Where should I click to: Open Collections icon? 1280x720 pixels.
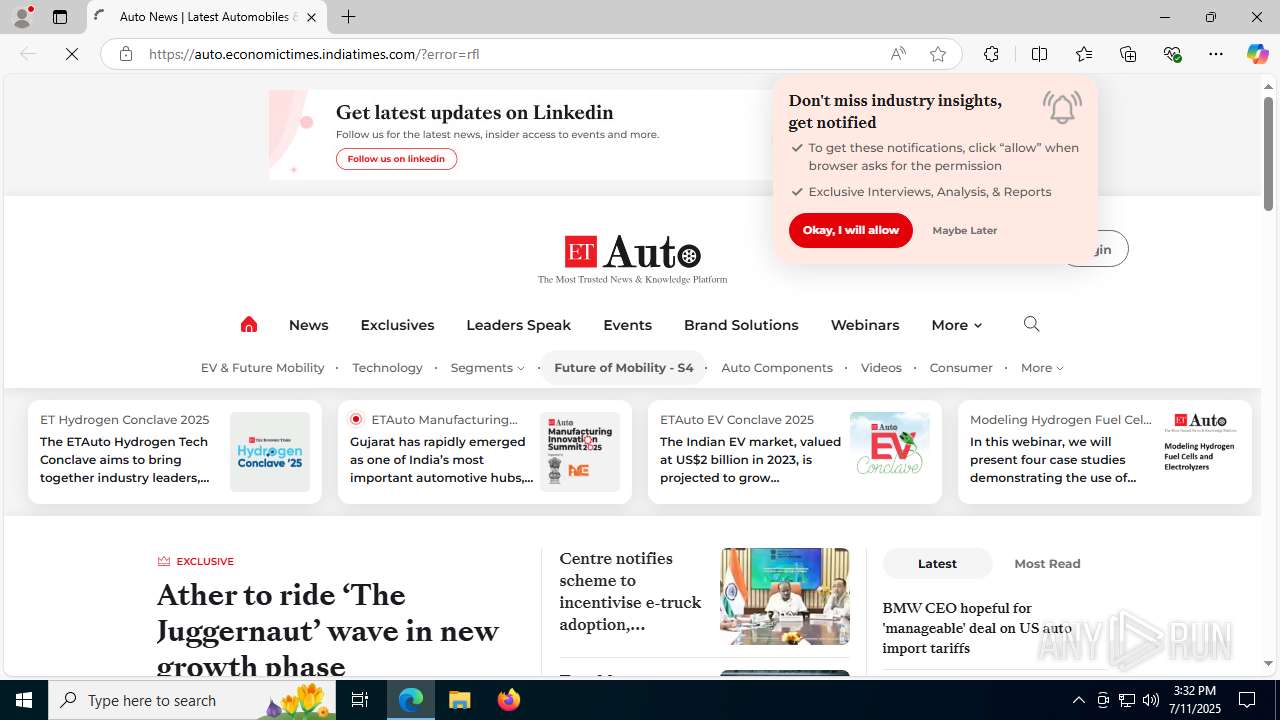pyautogui.click(x=1128, y=54)
